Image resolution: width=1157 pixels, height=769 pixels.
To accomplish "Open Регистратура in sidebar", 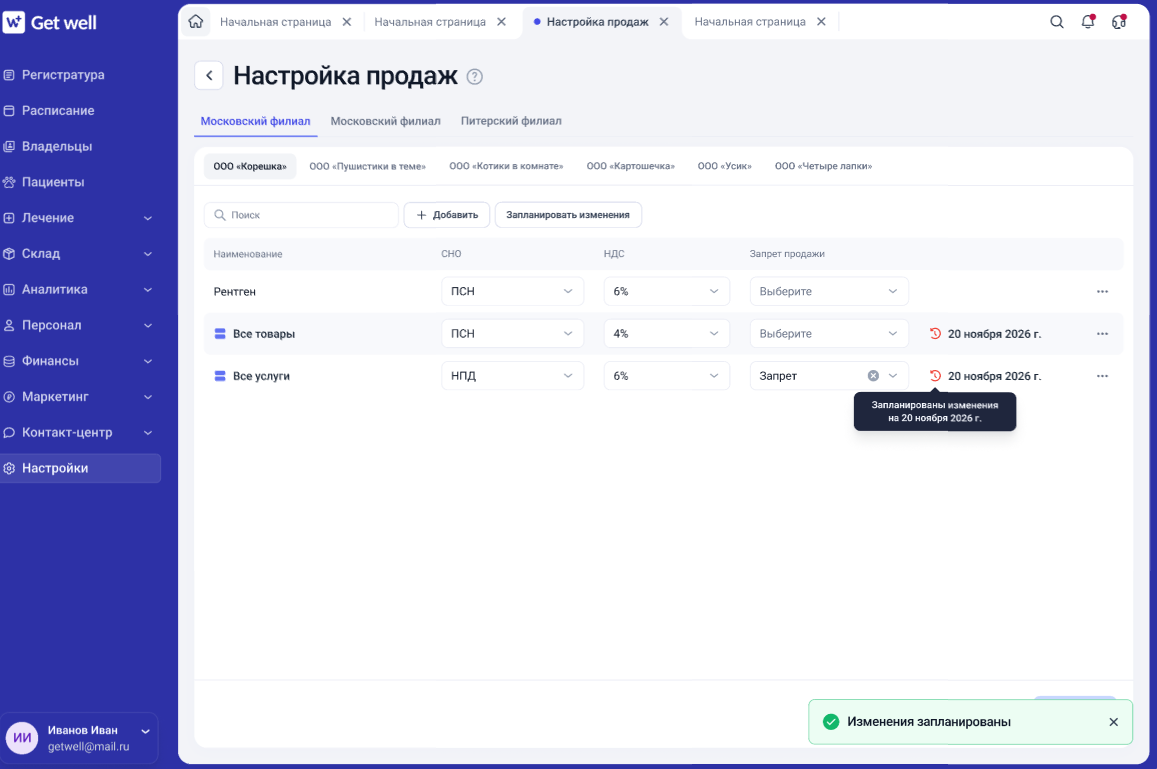I will (x=63, y=75).
